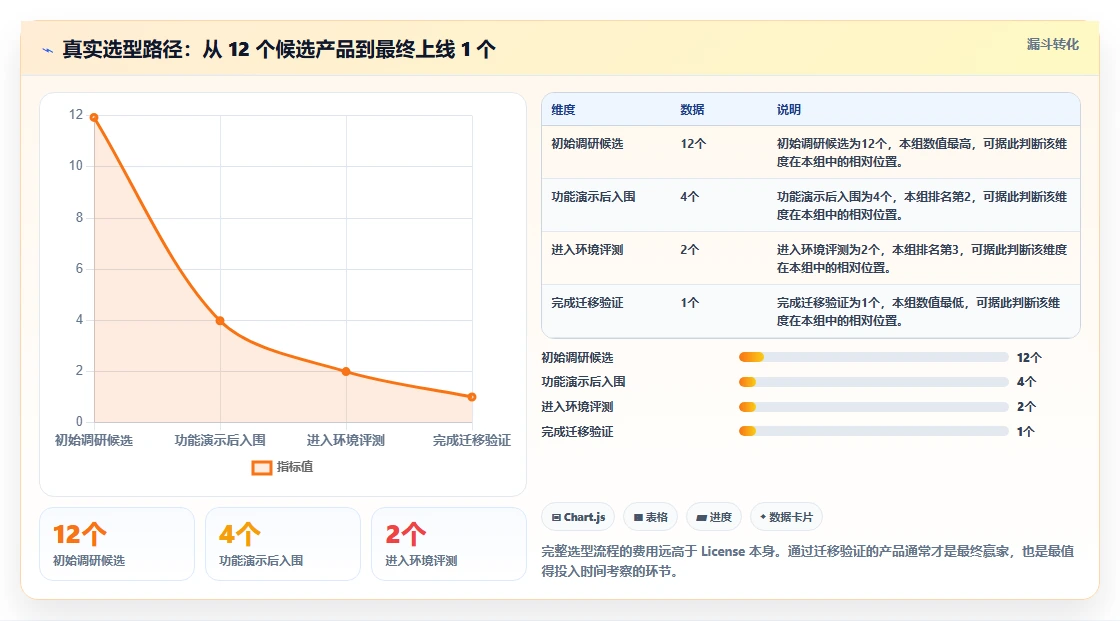Click description starting 初始调研候选为12个
Screen dimensions: 1120x621
[x=921, y=152]
